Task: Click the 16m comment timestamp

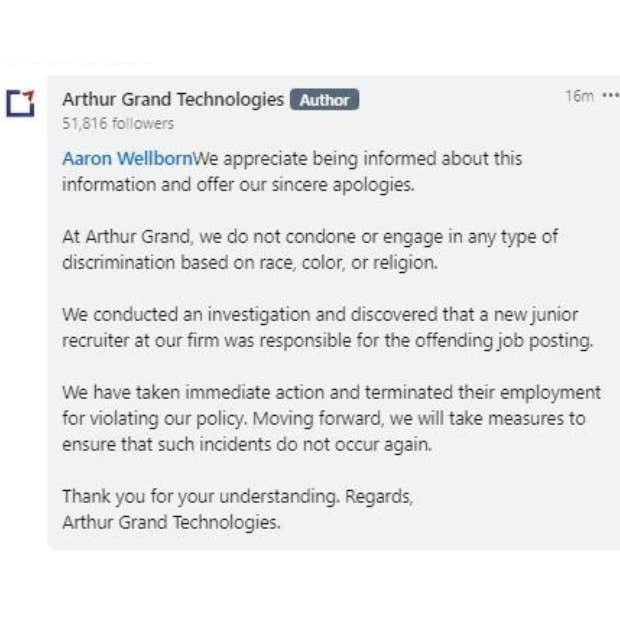Action: pos(579,96)
